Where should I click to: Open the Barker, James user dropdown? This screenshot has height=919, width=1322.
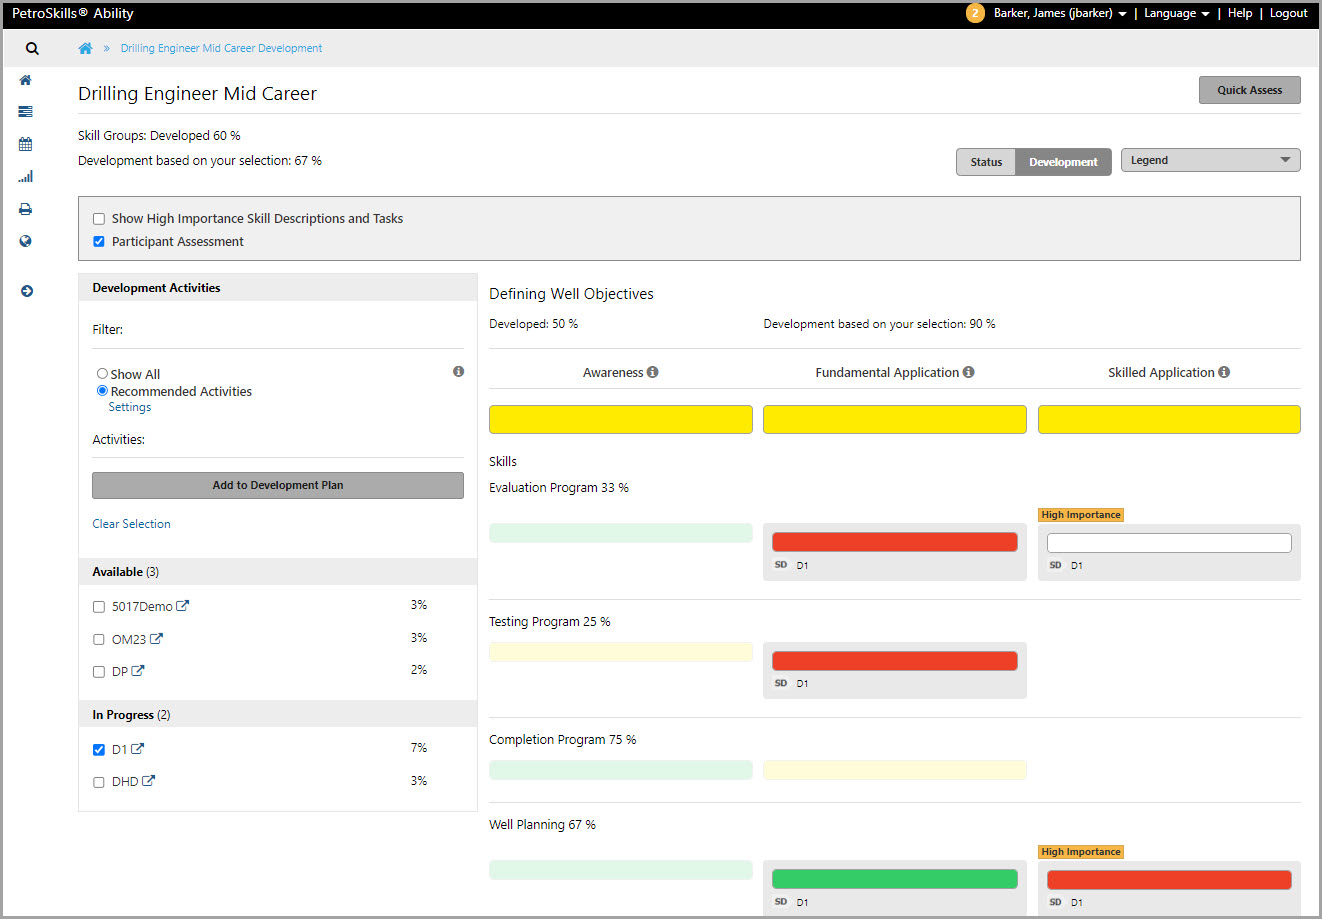tap(1059, 13)
